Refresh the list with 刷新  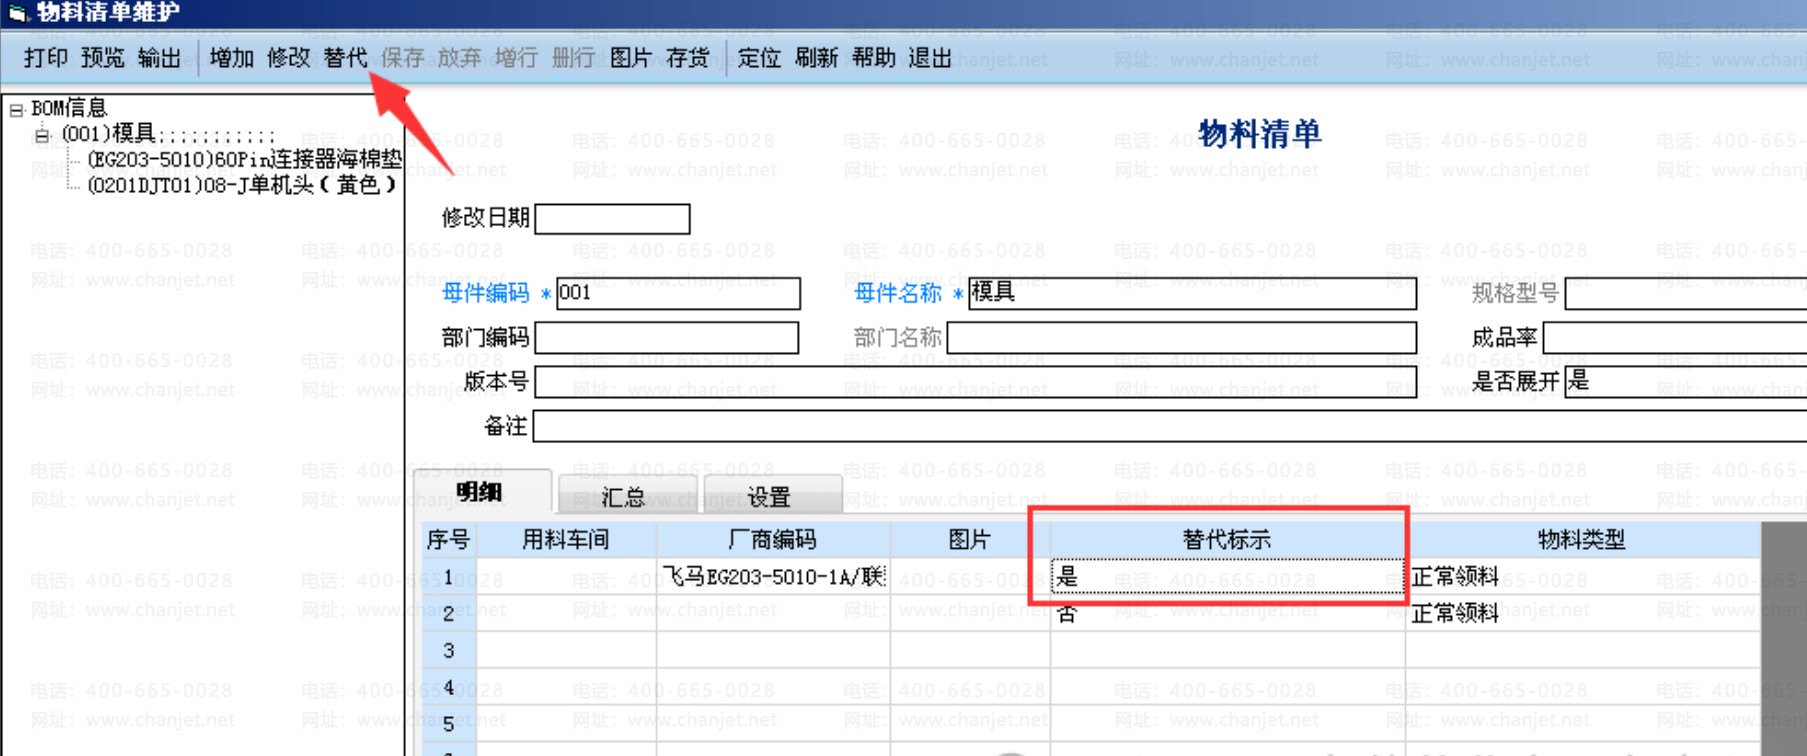tap(816, 58)
